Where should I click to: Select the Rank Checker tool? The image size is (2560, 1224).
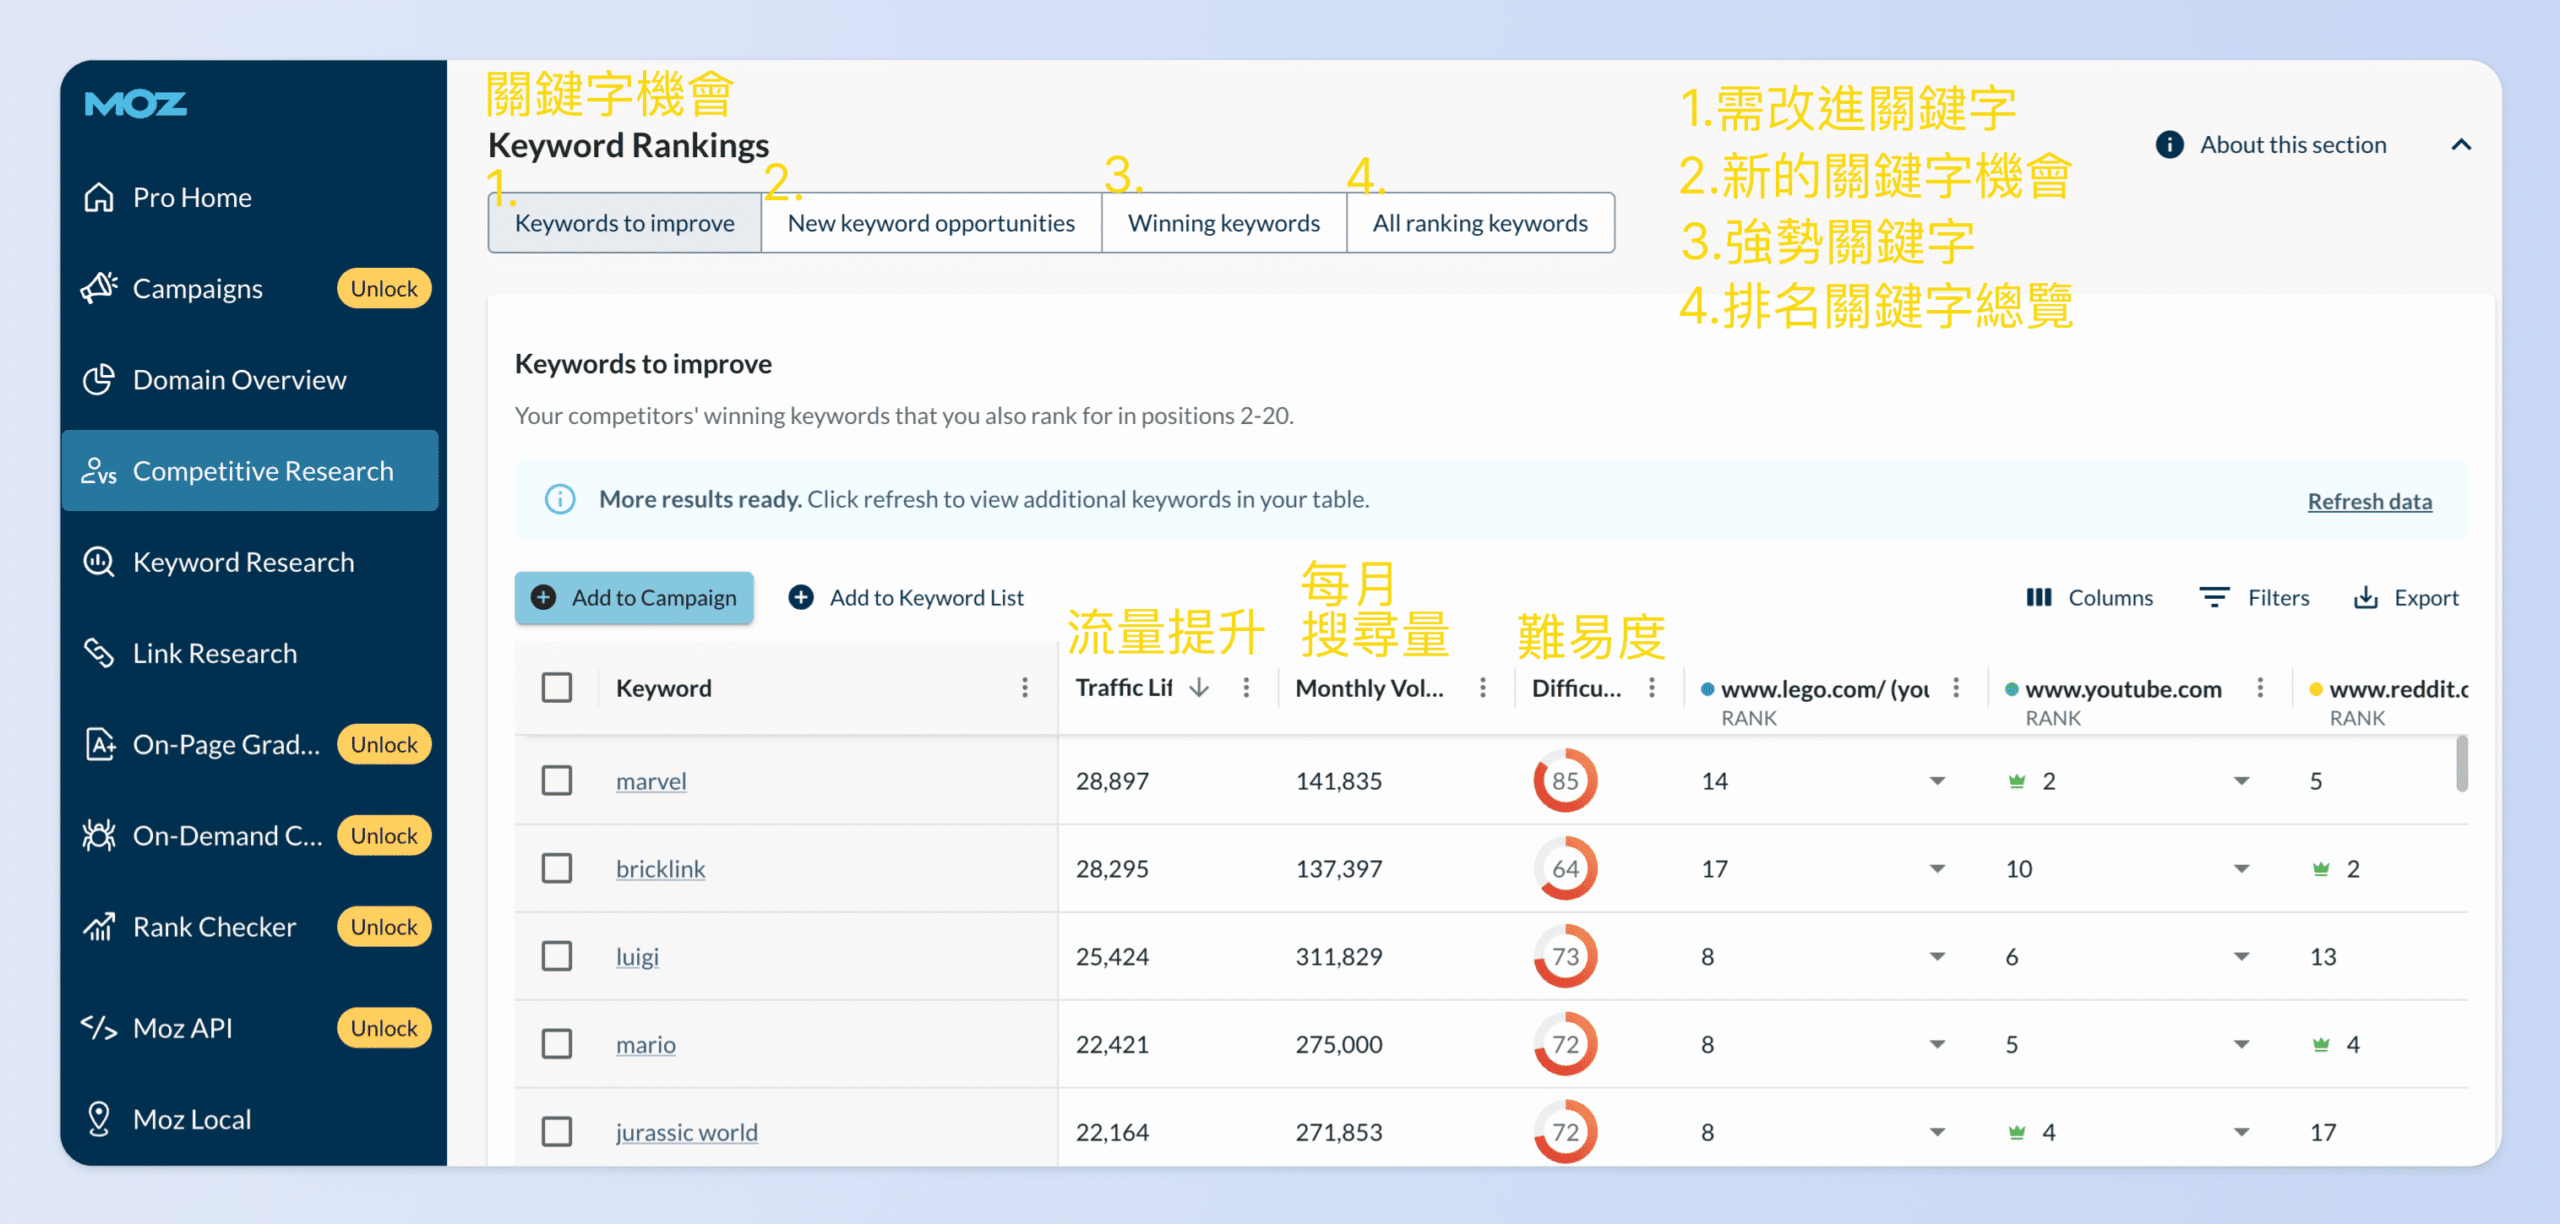pos(214,926)
